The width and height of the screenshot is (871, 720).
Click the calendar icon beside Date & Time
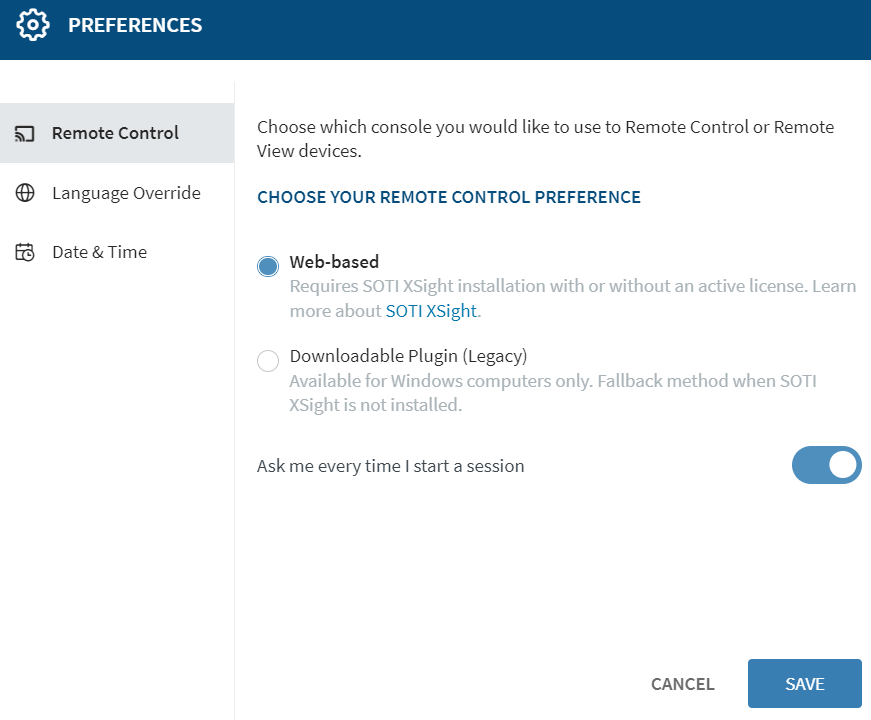(24, 251)
